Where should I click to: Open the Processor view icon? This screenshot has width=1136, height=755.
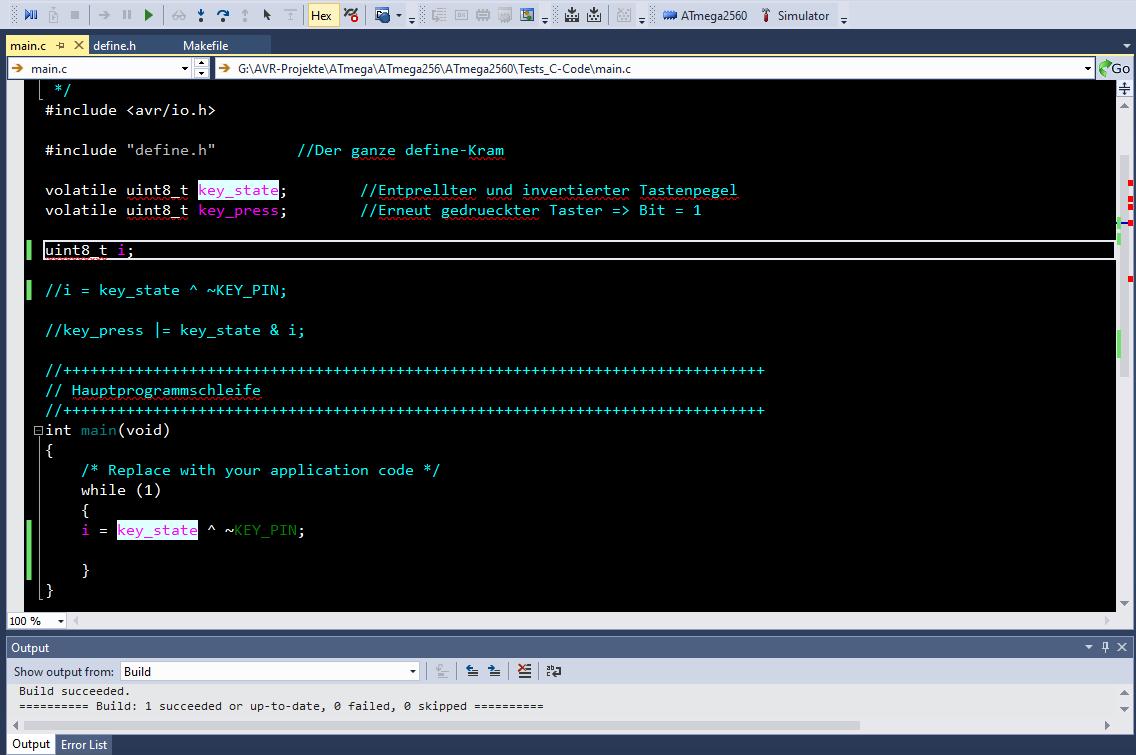(x=505, y=14)
